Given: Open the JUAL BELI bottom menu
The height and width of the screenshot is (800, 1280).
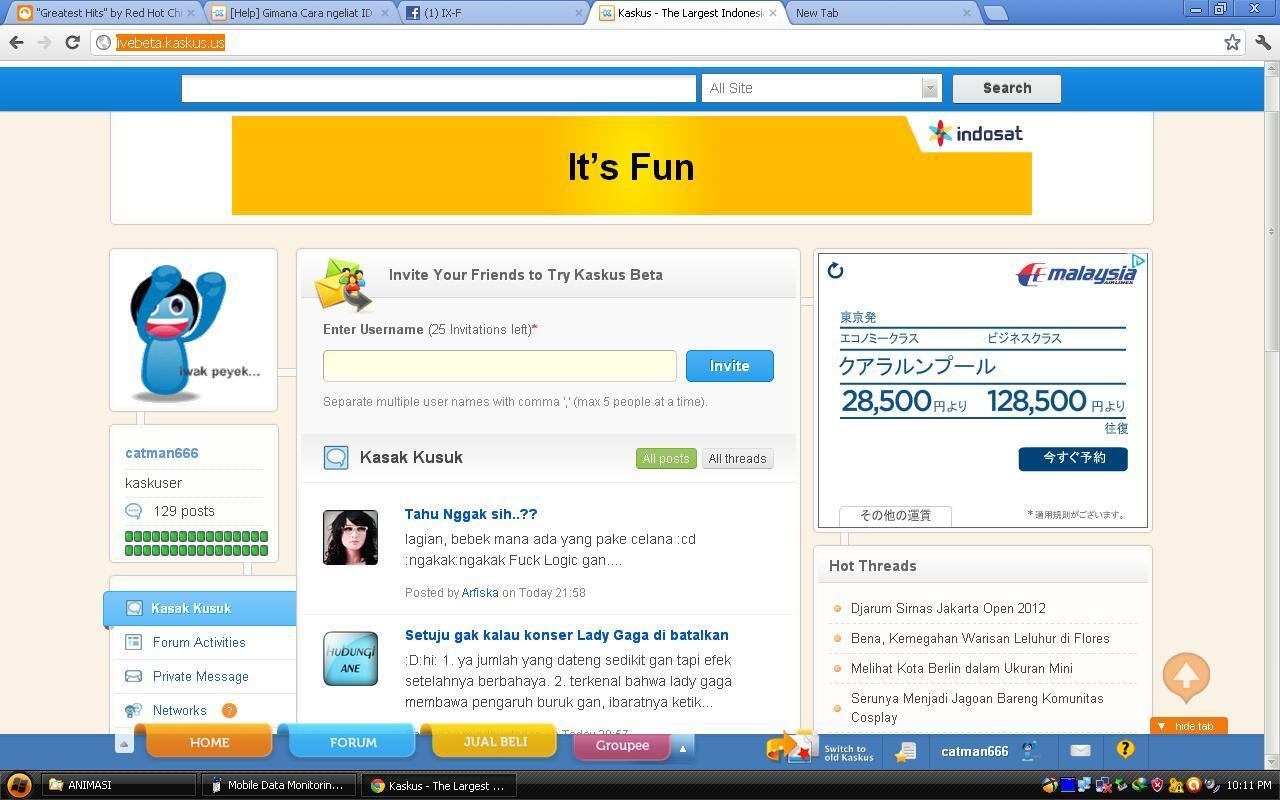Looking at the screenshot, I should [x=495, y=742].
